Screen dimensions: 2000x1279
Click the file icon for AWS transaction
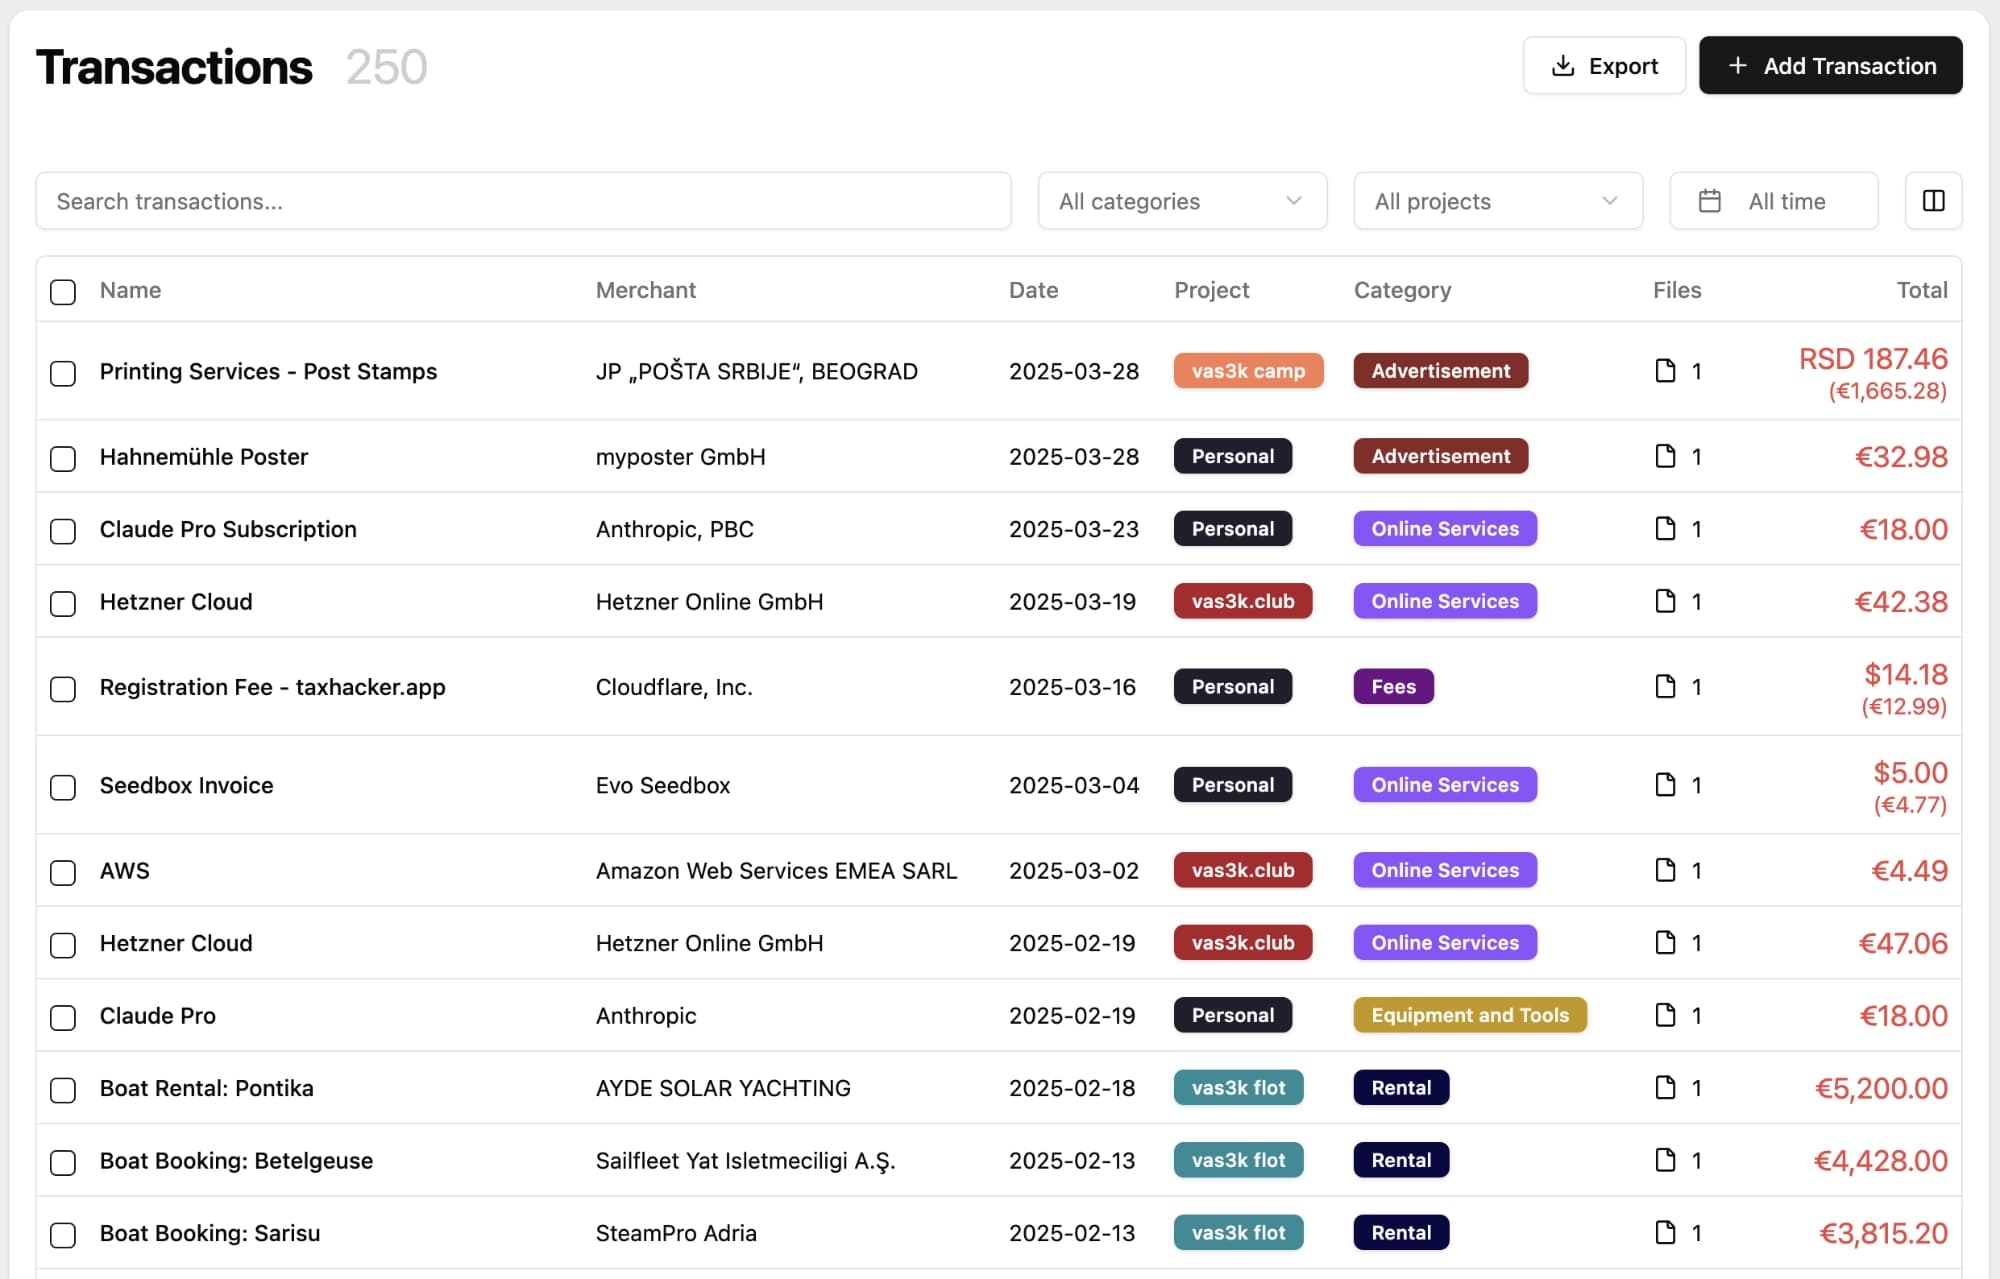point(1665,870)
